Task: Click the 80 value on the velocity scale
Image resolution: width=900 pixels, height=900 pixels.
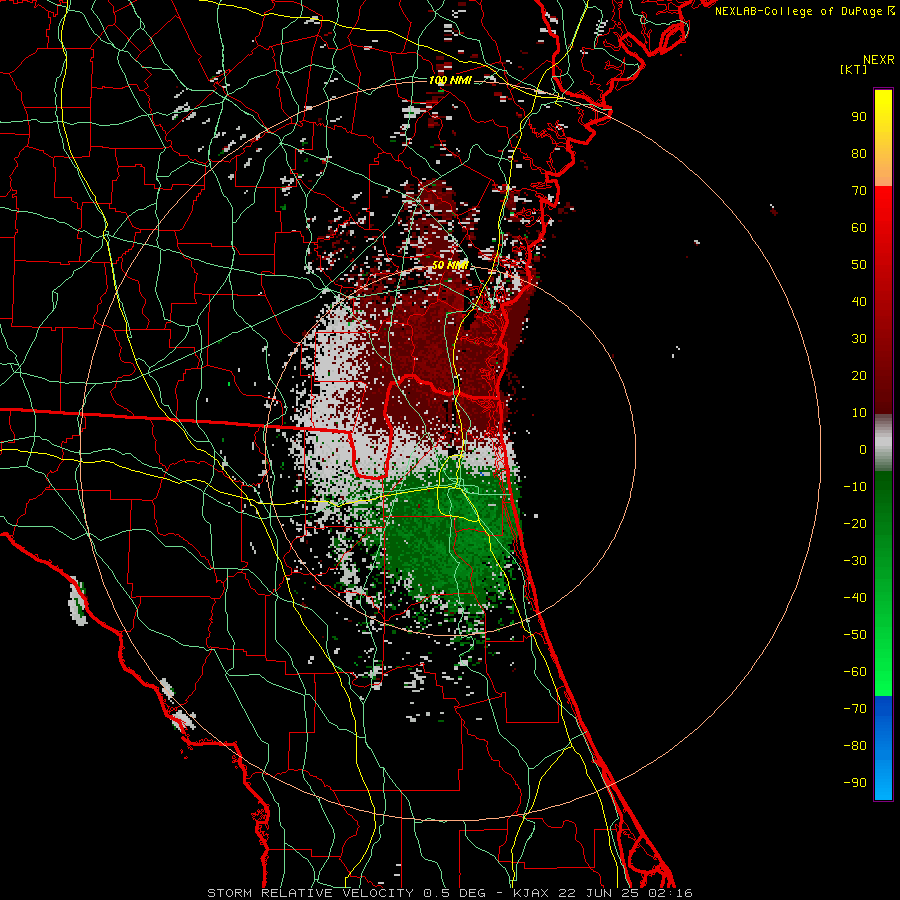Action: tap(859, 153)
